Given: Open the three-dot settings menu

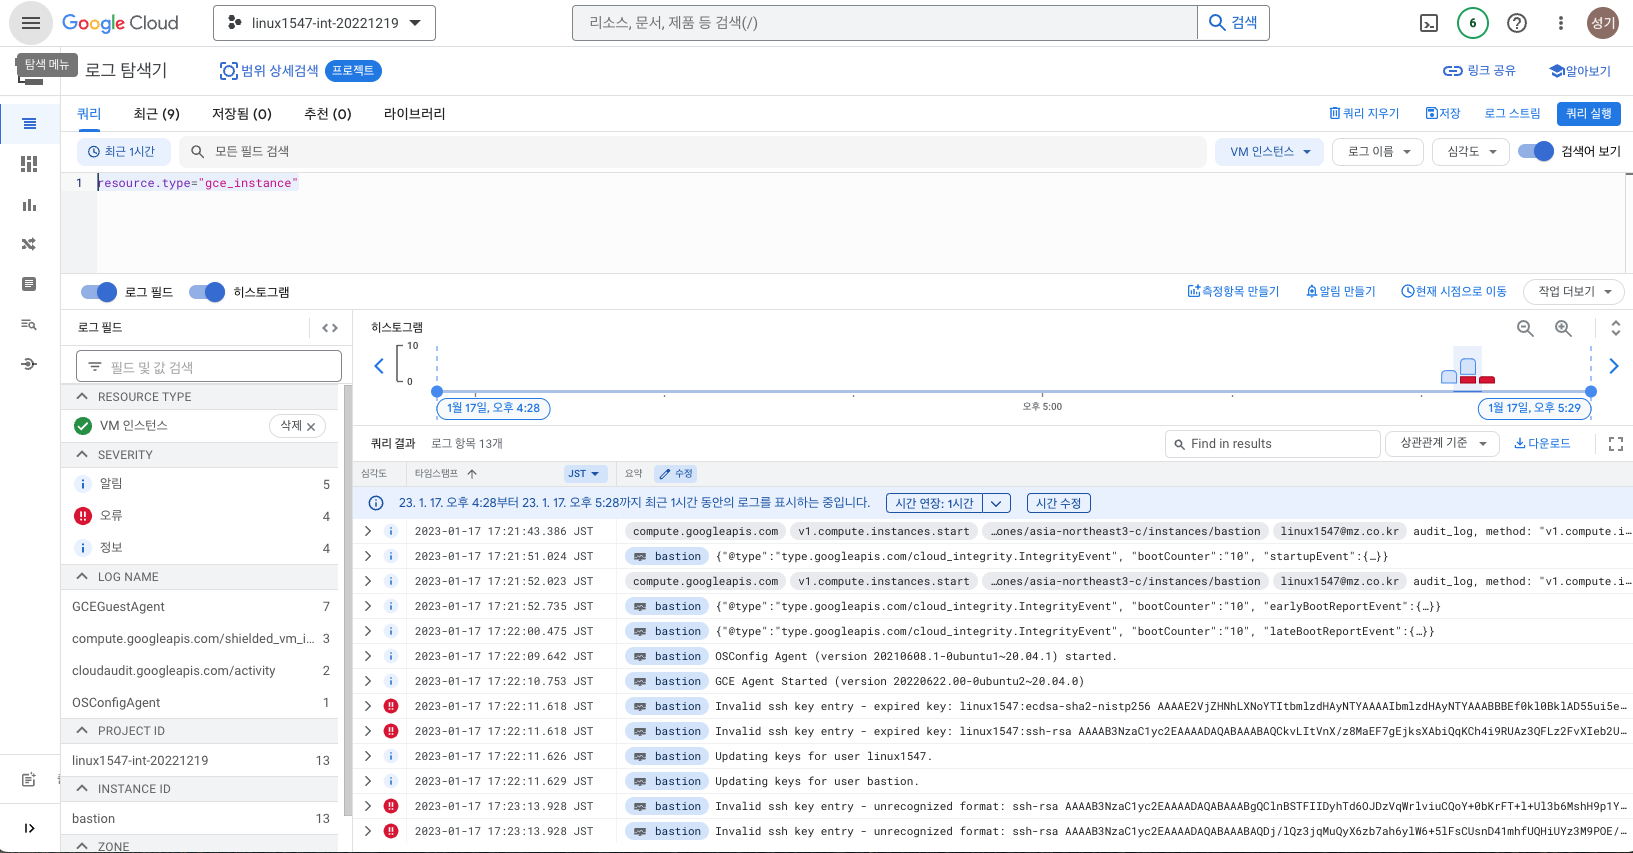Looking at the screenshot, I should (1560, 23).
